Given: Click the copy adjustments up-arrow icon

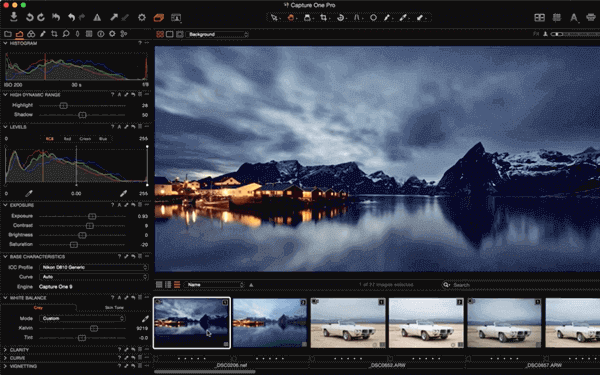Looking at the screenshot, I should (x=114, y=17).
